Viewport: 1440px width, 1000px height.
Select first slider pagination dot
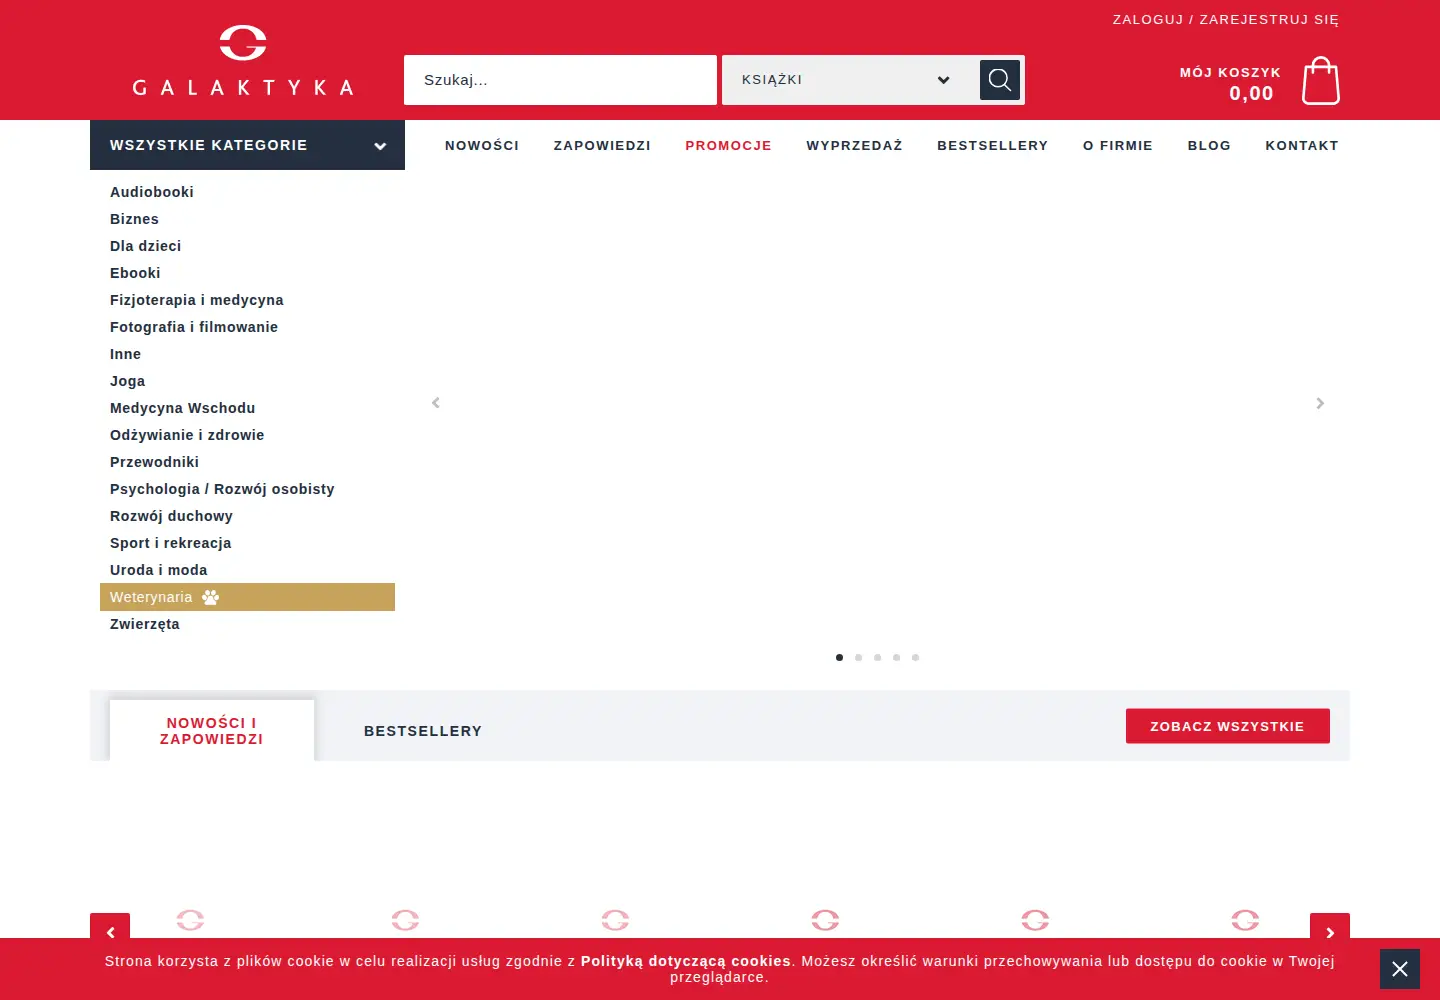tap(839, 658)
